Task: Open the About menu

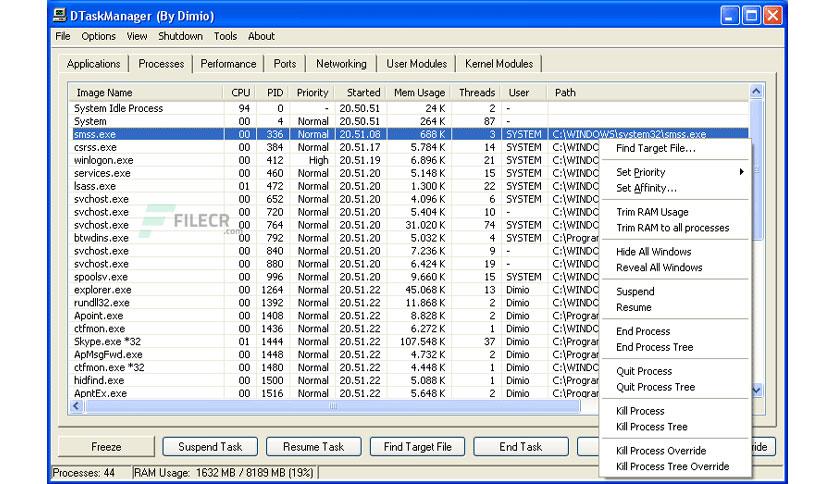Action: [261, 36]
